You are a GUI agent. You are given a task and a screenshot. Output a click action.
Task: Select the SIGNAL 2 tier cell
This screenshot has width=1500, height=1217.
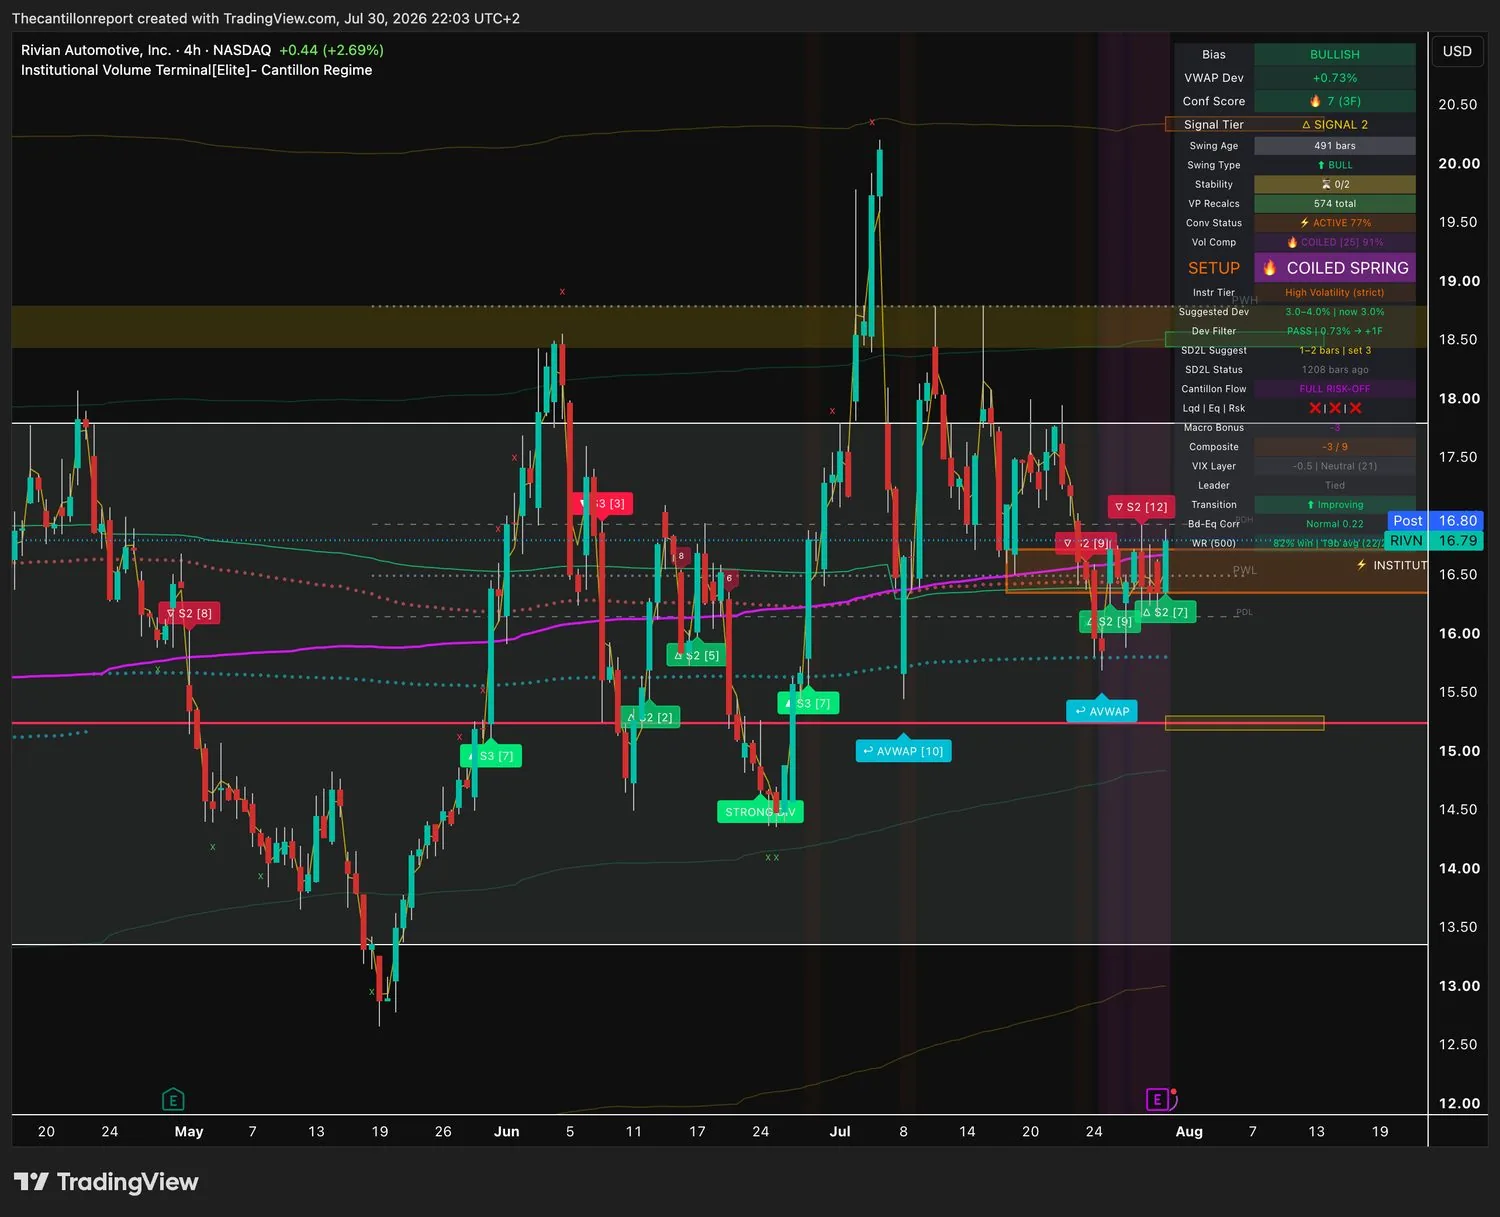1335,124
